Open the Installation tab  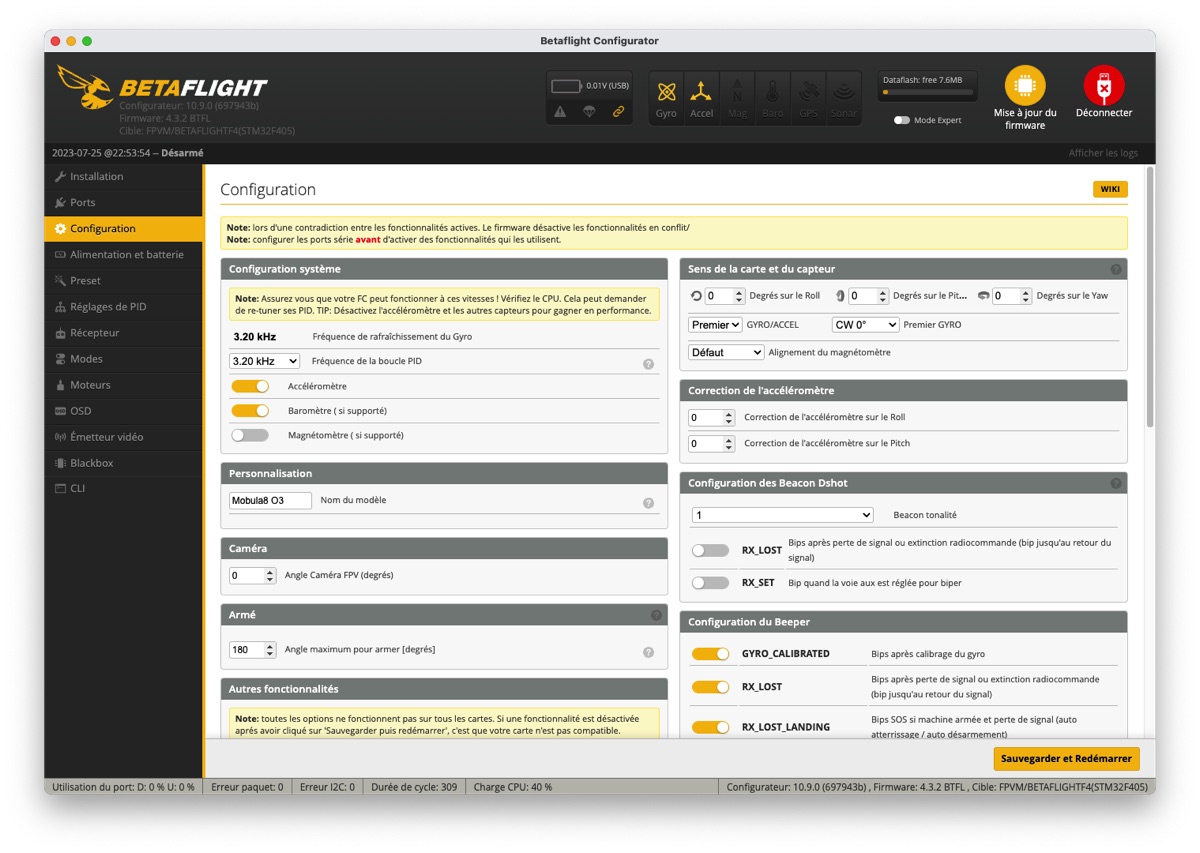pyautogui.click(x=123, y=176)
